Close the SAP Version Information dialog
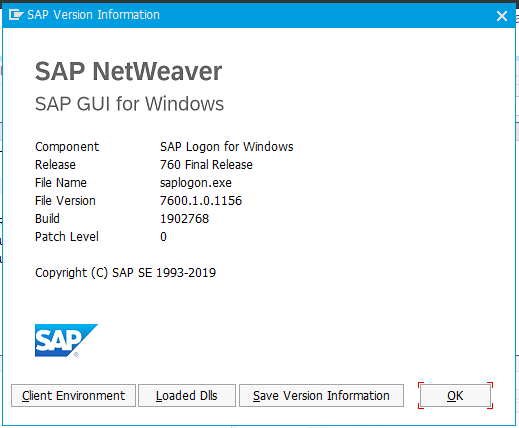 [502, 16]
